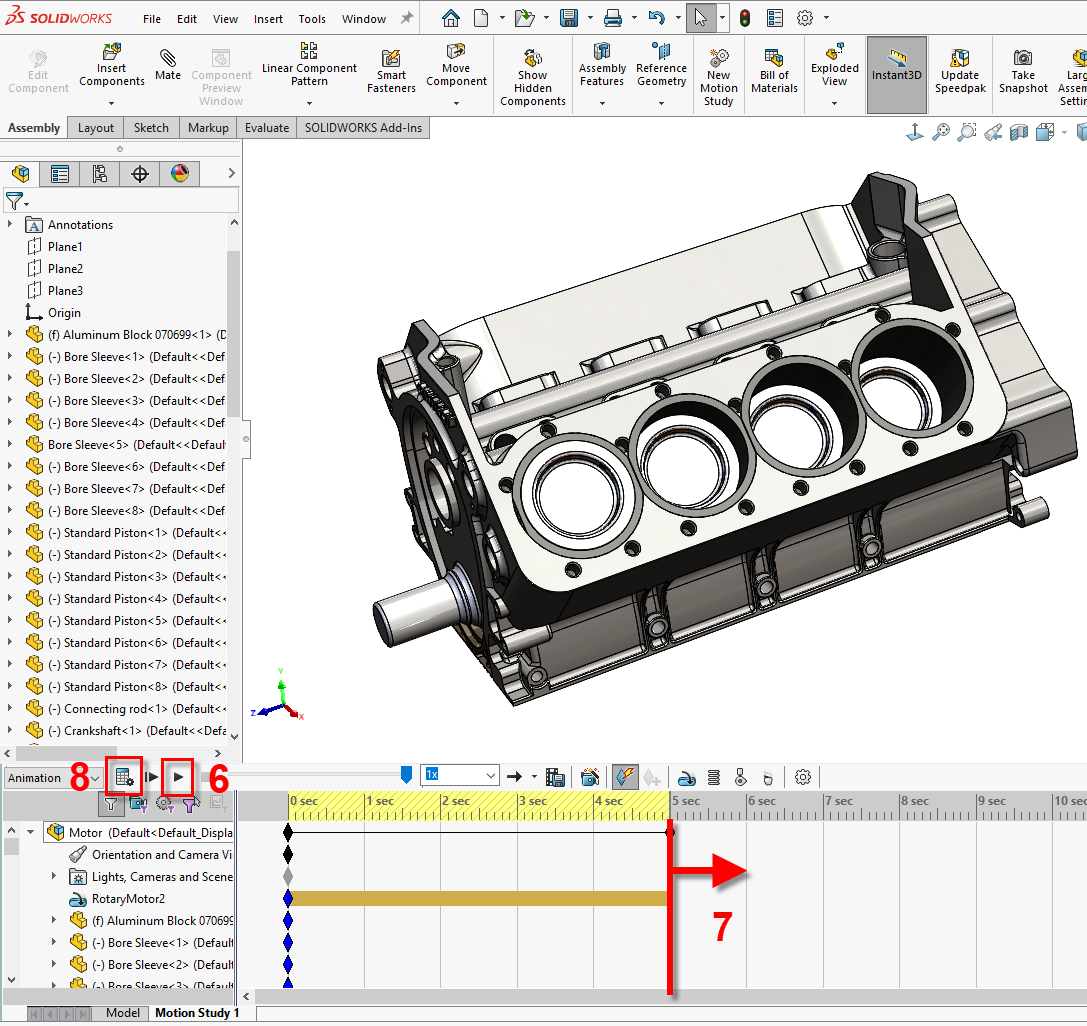Screen dimensions: 1087x1026
Task: Toggle the Filter Selected button in motion tree
Action: [191, 804]
